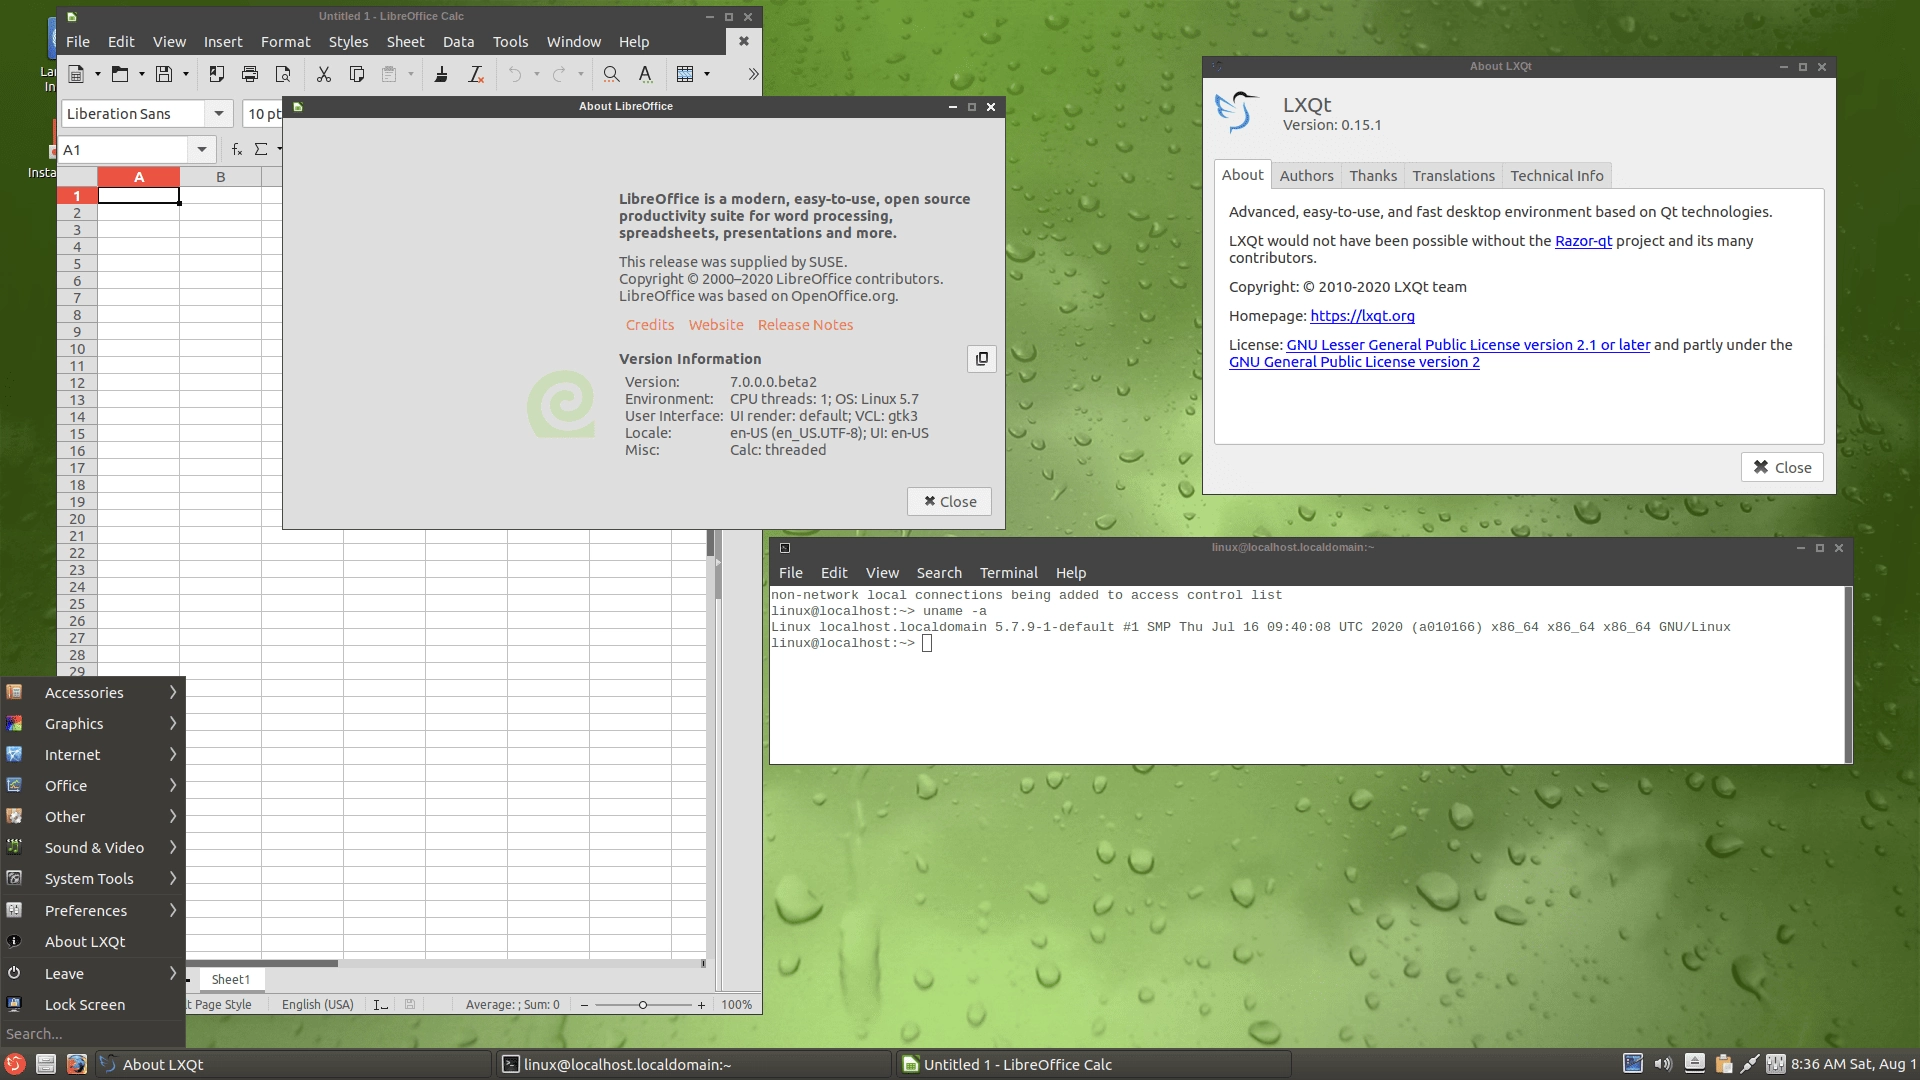
Task: Click the network connection tray icon
Action: click(1749, 1064)
